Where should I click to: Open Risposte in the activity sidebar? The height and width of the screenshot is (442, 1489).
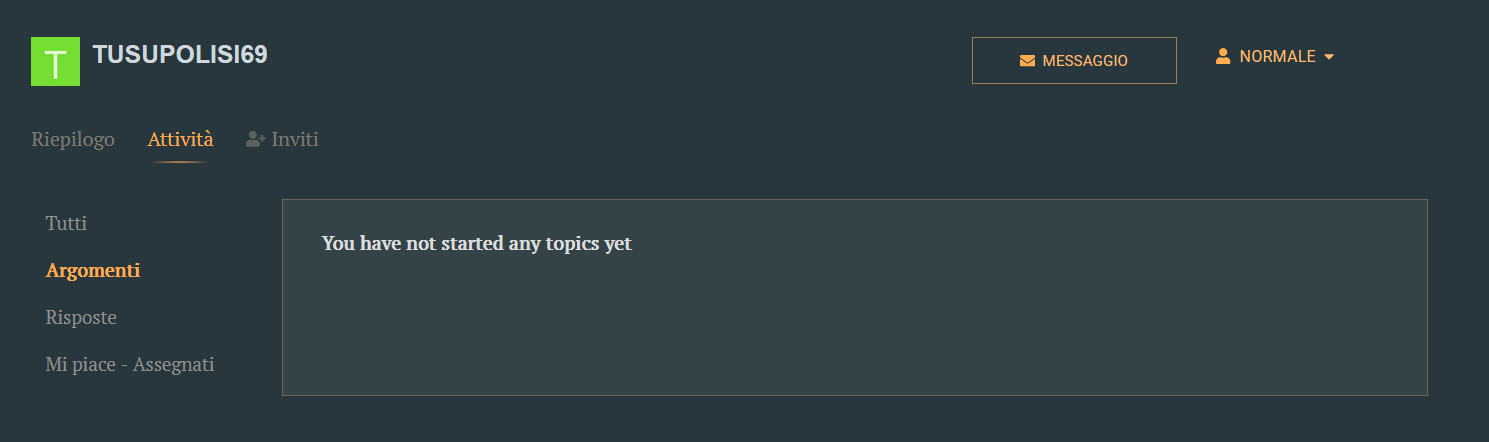[81, 317]
